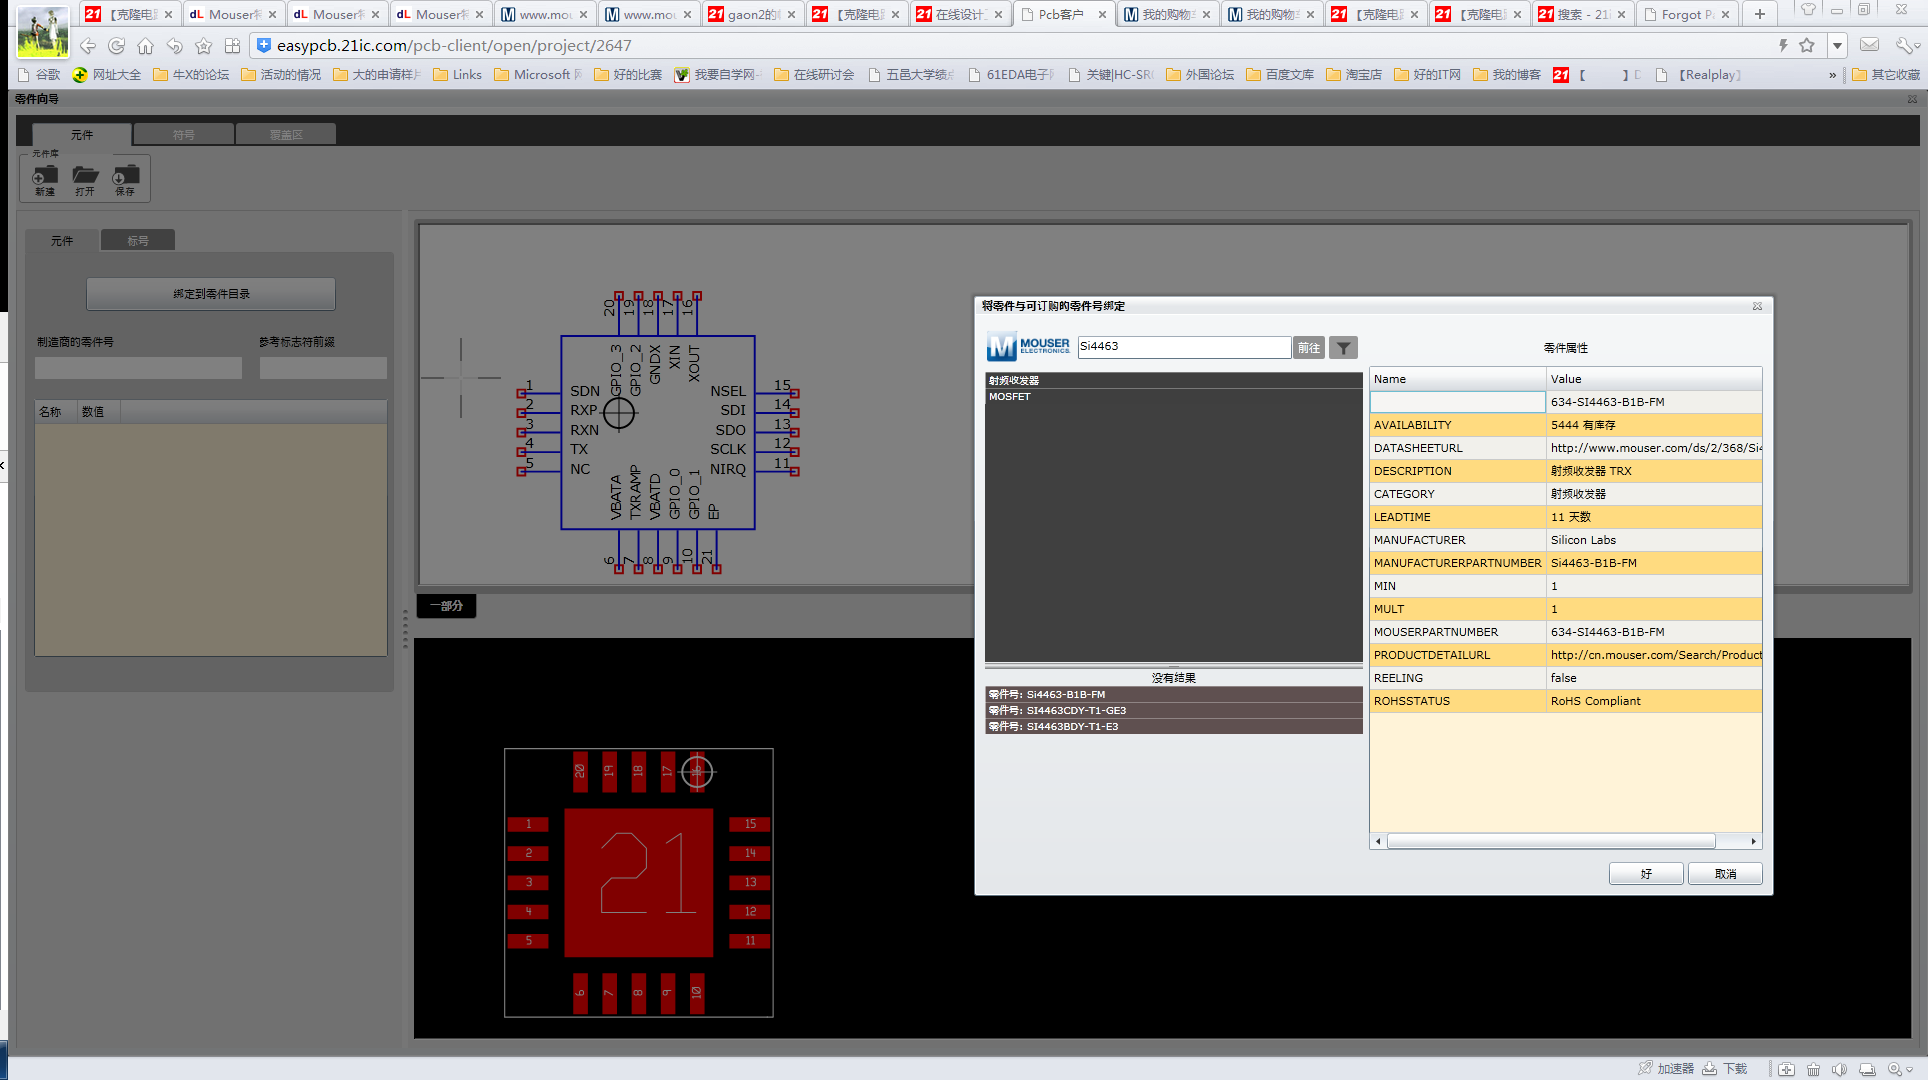The height and width of the screenshot is (1080, 1928).
Task: Reload the page with the refresh icon
Action: point(117,46)
